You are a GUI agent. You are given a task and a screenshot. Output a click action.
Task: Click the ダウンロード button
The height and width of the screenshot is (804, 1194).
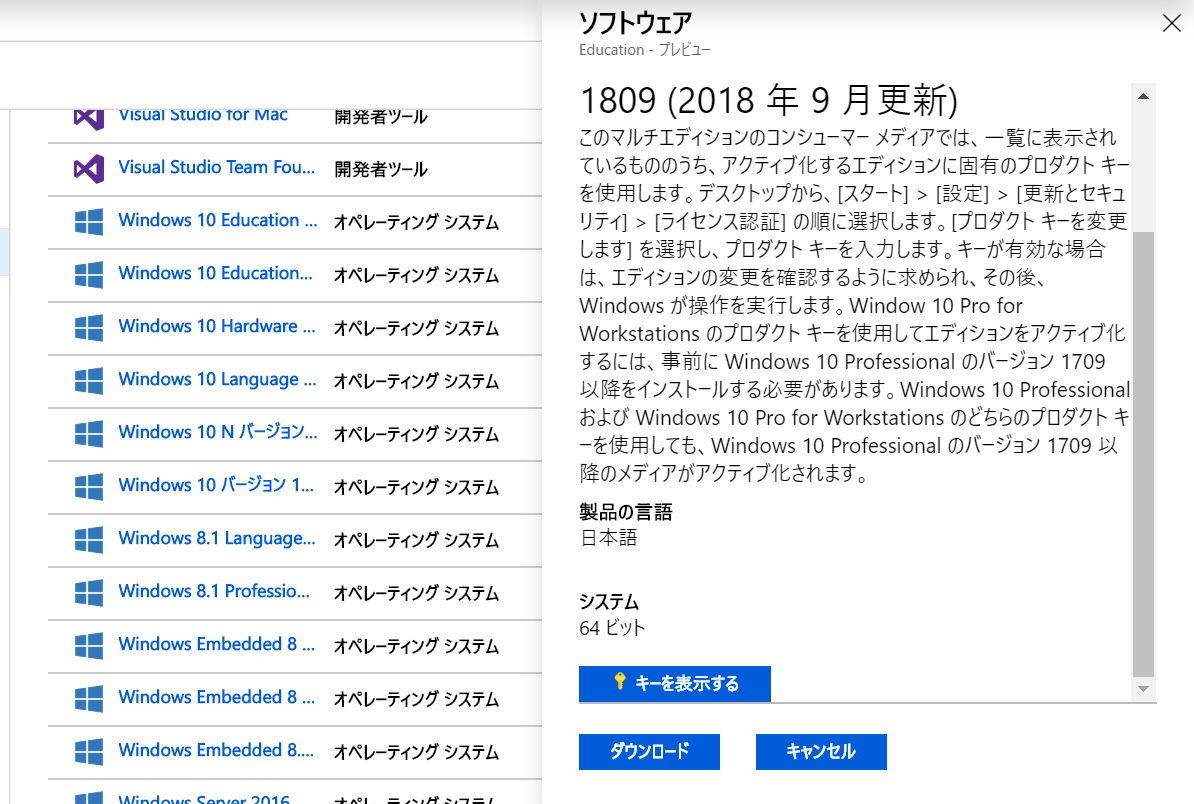(x=649, y=752)
